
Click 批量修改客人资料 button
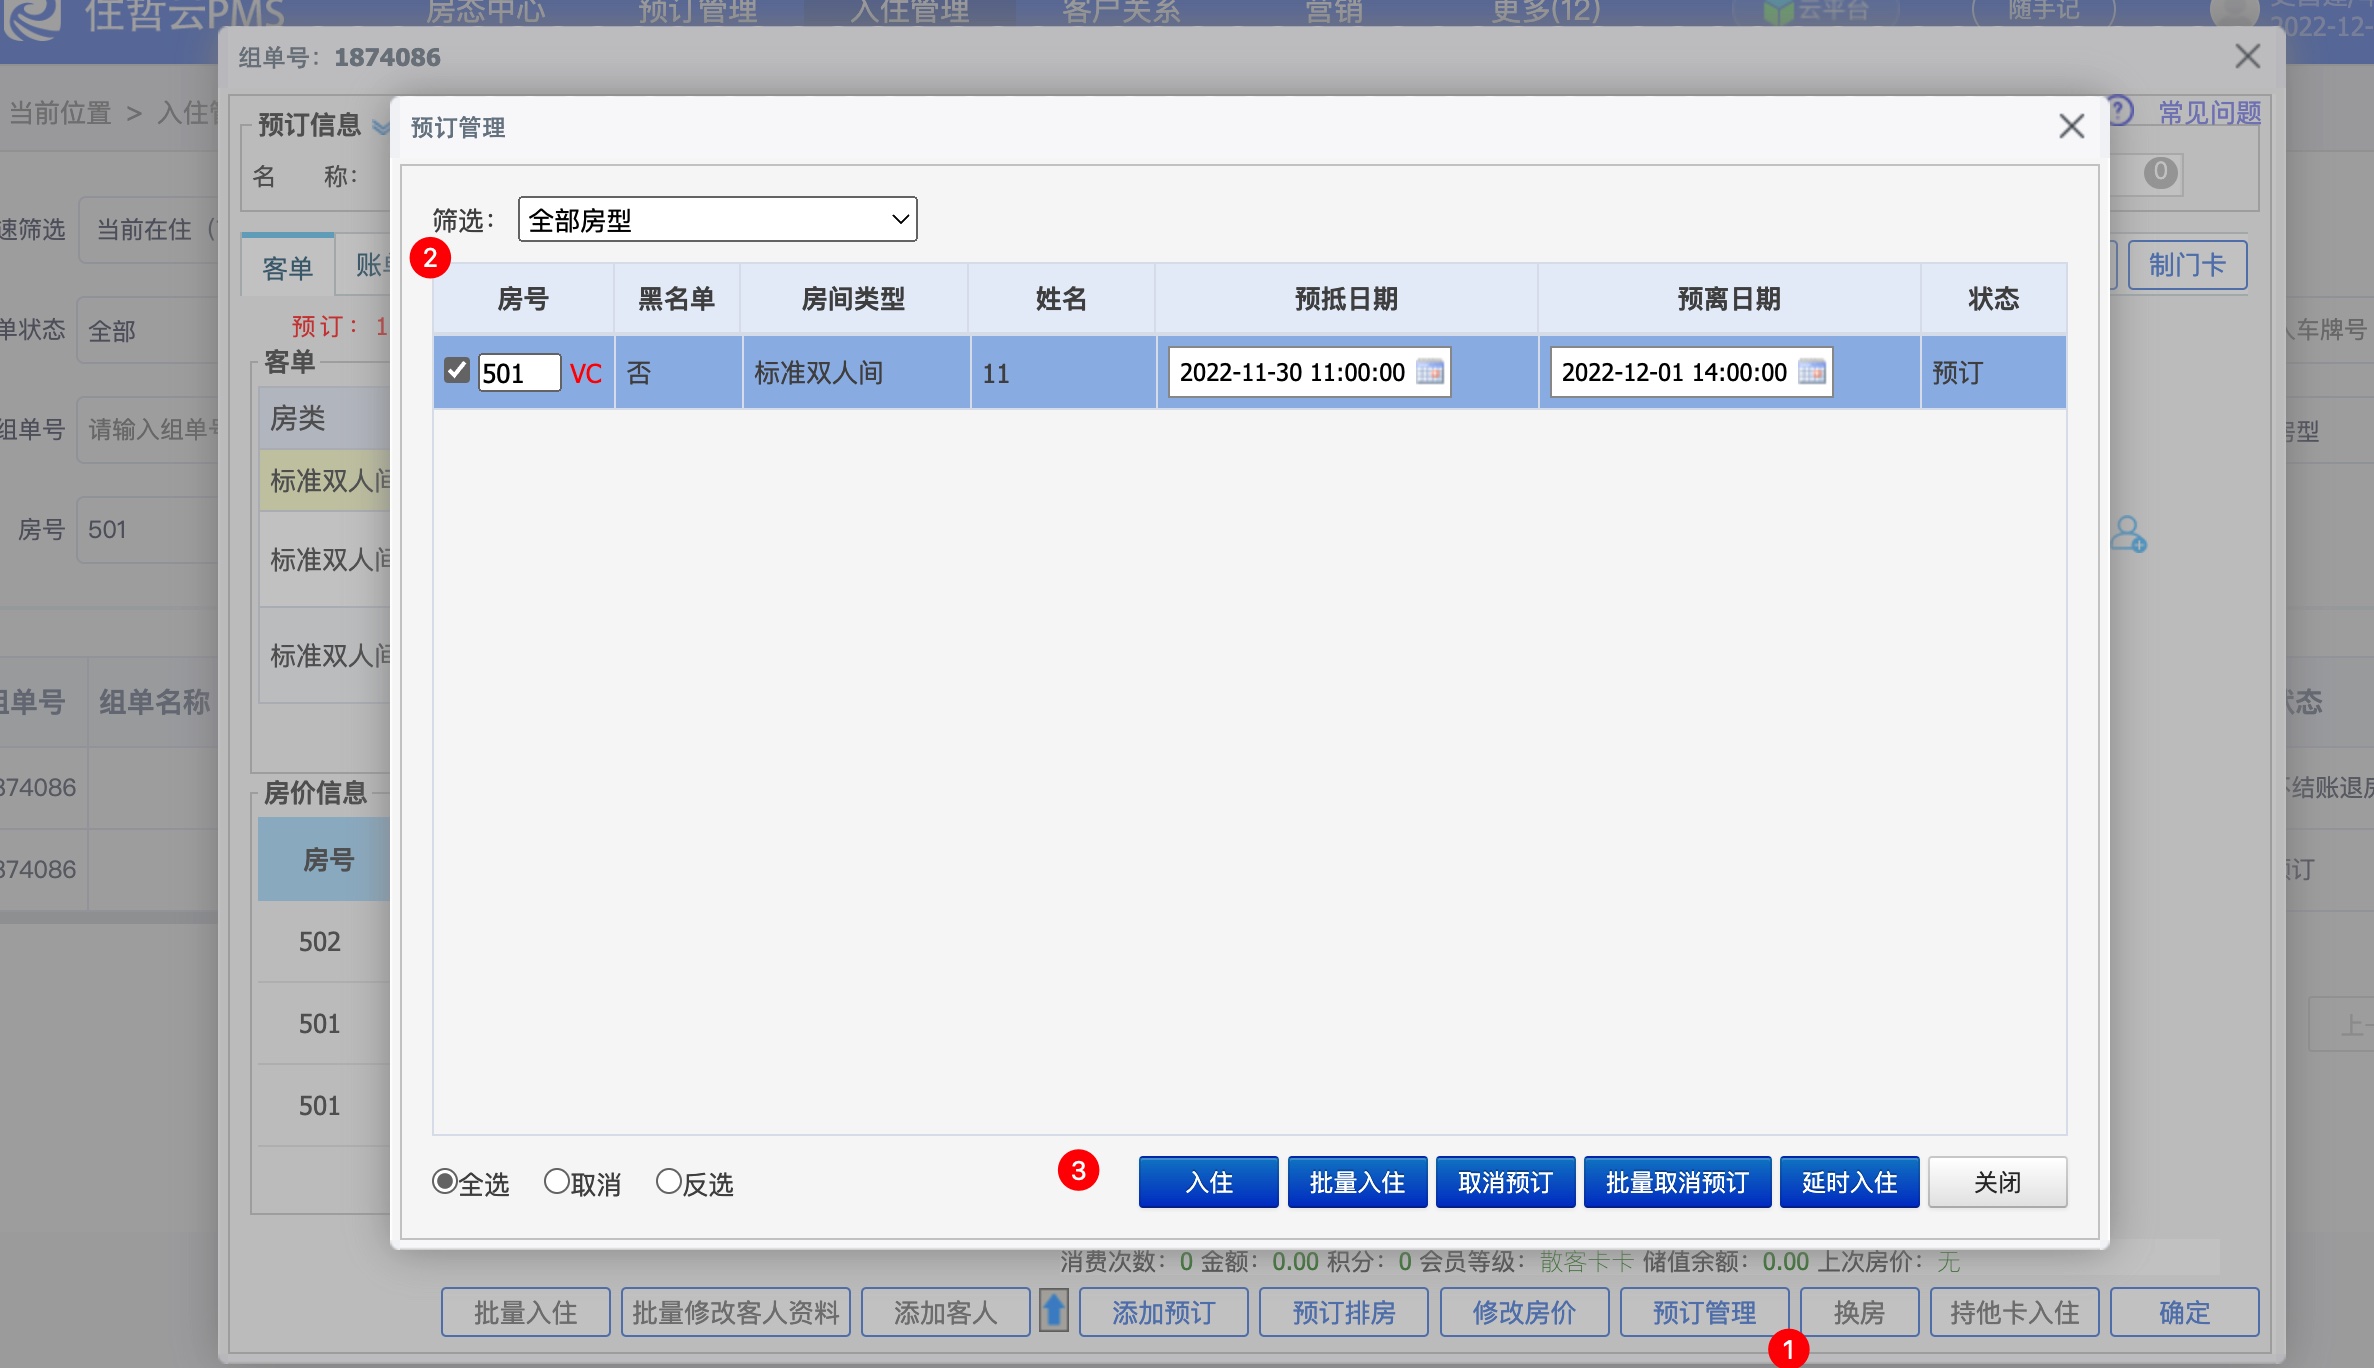click(x=736, y=1312)
